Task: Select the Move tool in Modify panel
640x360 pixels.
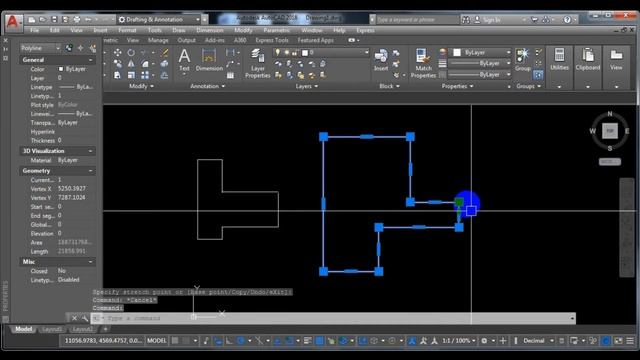Action: pos(118,53)
